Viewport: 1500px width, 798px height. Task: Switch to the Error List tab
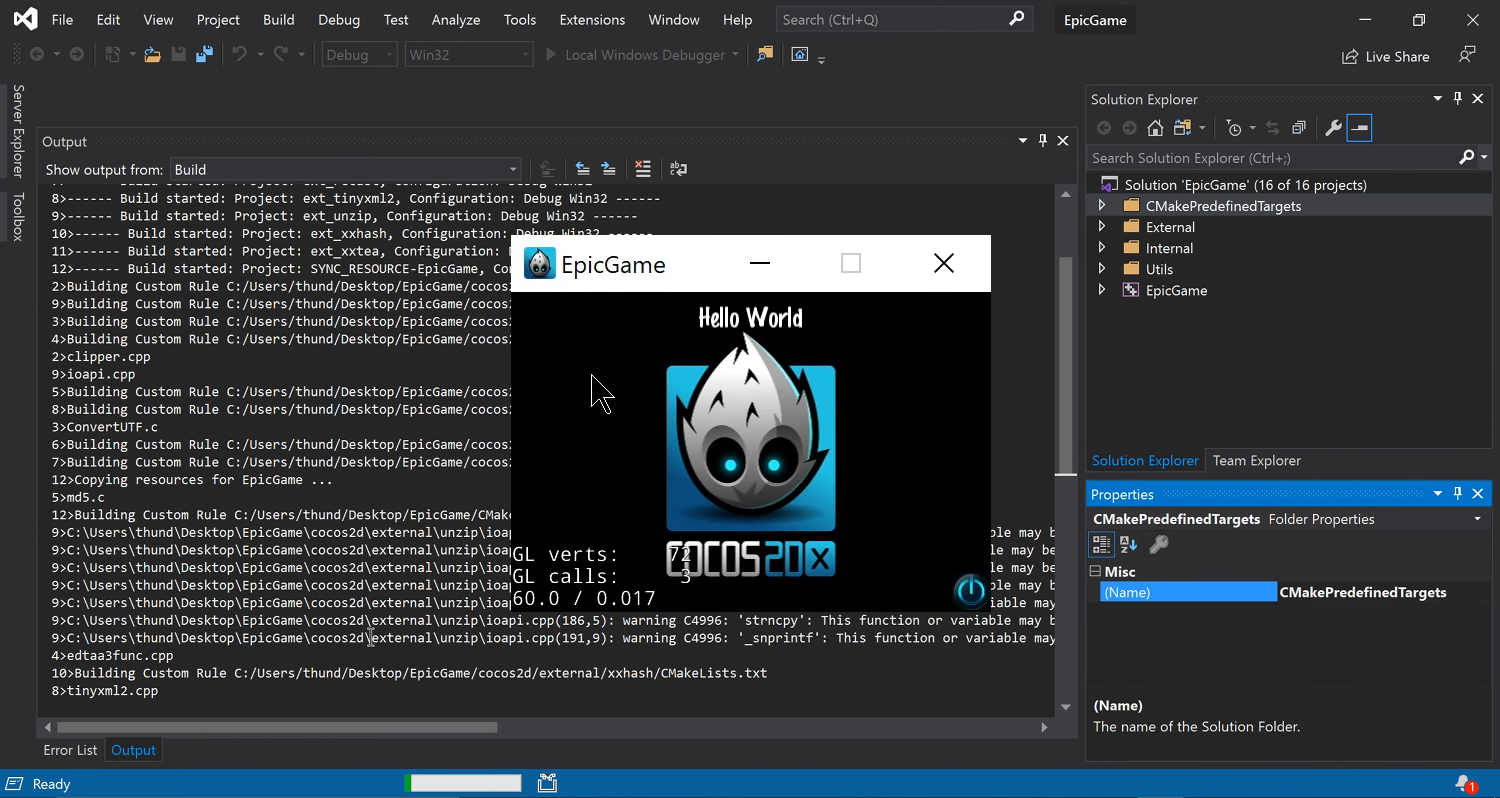(70, 750)
